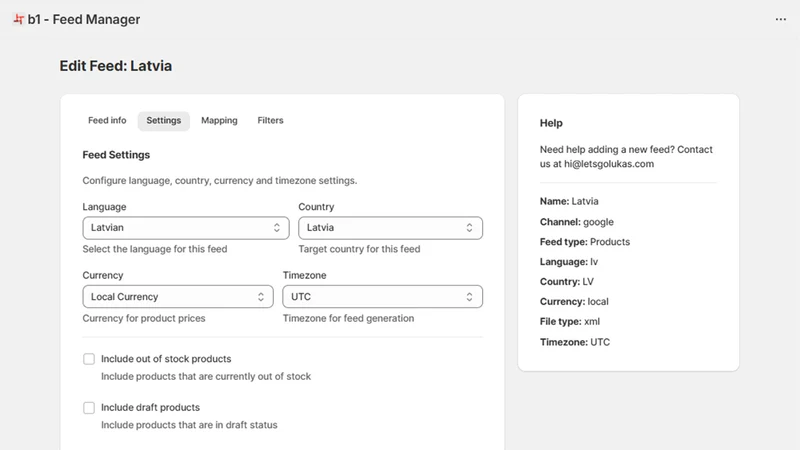This screenshot has width=800, height=450.
Task: Click the Feed Settings section heading
Action: 116,155
